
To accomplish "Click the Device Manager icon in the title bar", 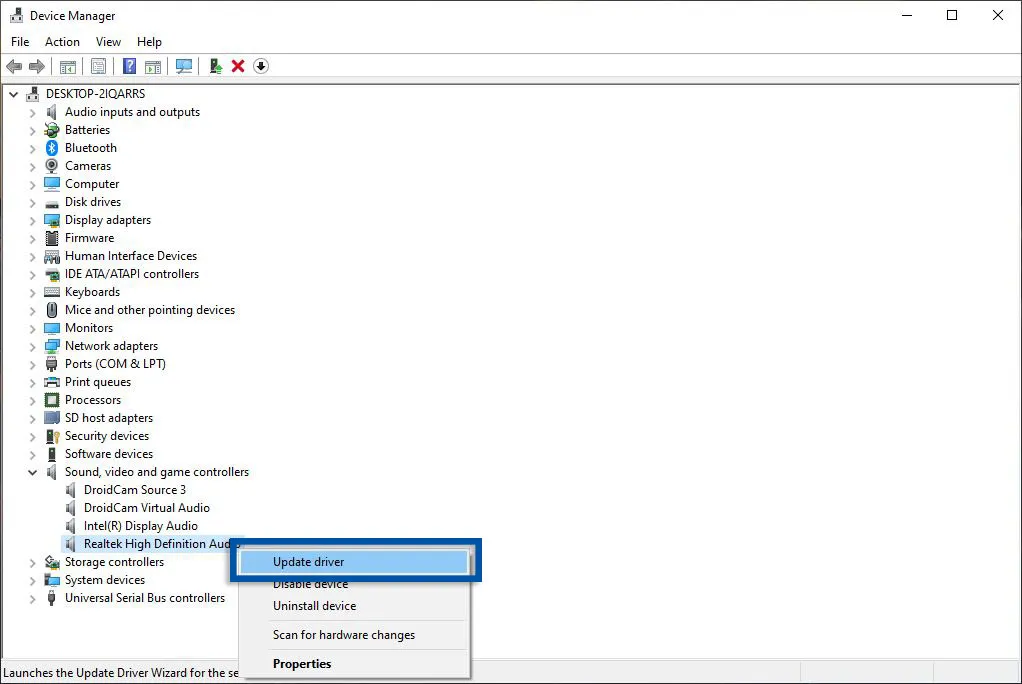I will pyautogui.click(x=14, y=15).
